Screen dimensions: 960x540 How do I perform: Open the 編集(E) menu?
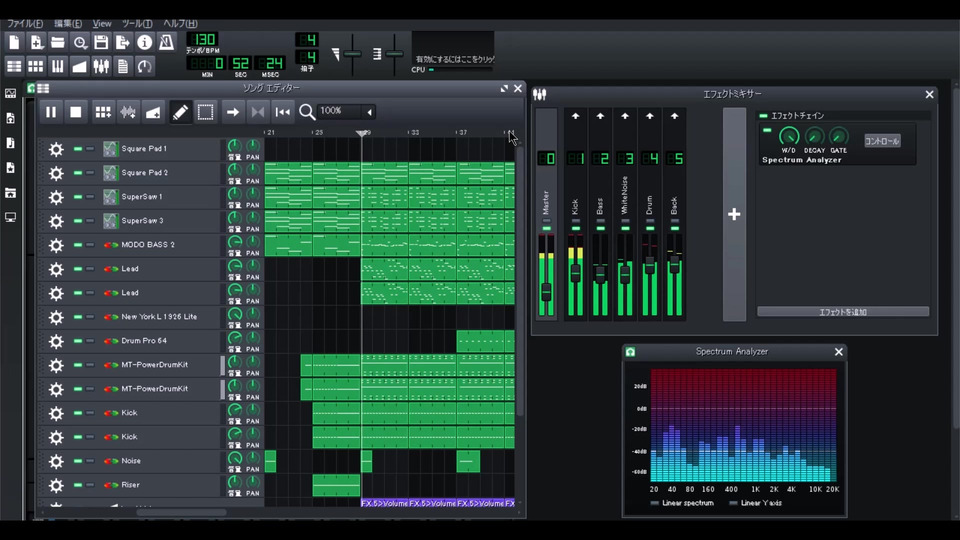[68, 23]
